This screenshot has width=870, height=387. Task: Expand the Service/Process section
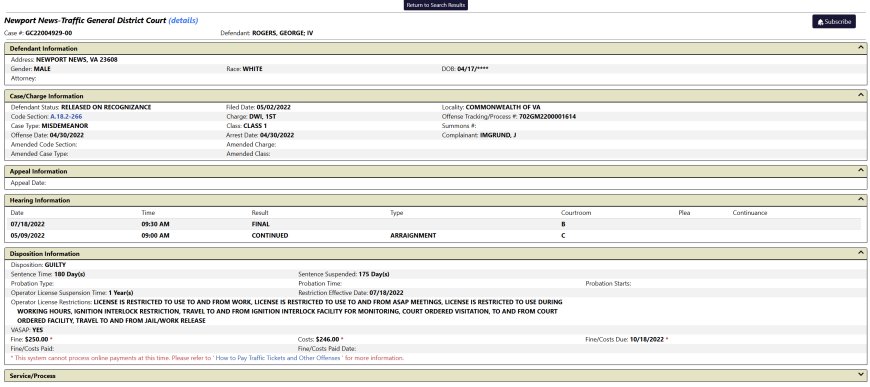coord(861,375)
